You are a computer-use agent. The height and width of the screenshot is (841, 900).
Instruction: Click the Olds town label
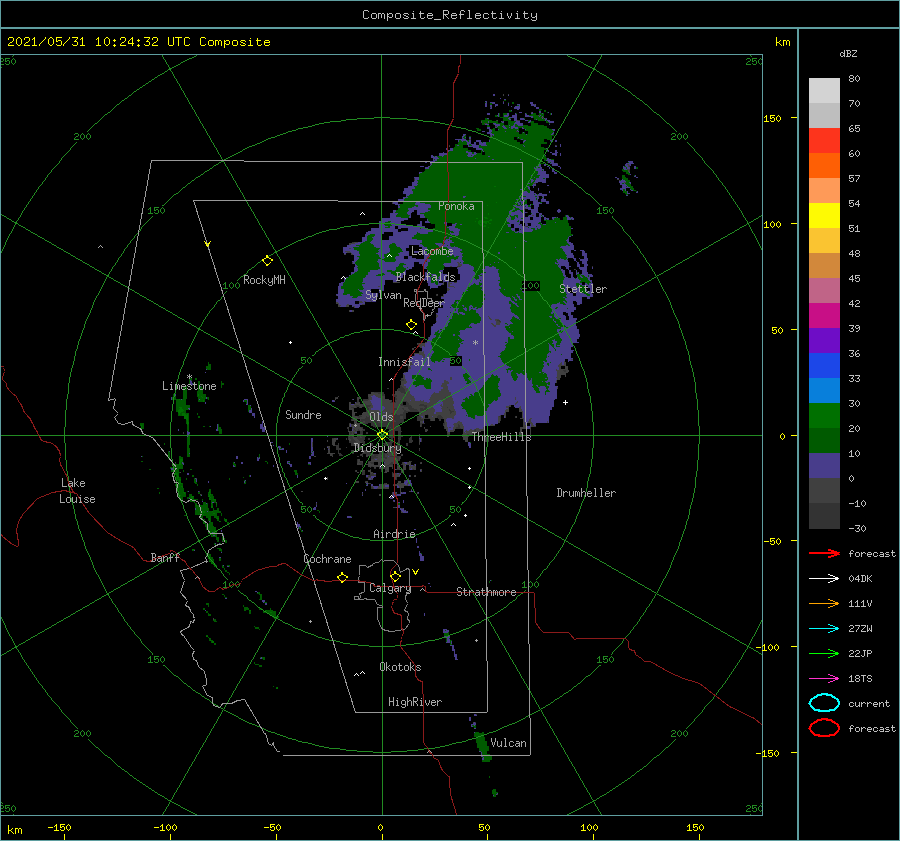pos(381,417)
